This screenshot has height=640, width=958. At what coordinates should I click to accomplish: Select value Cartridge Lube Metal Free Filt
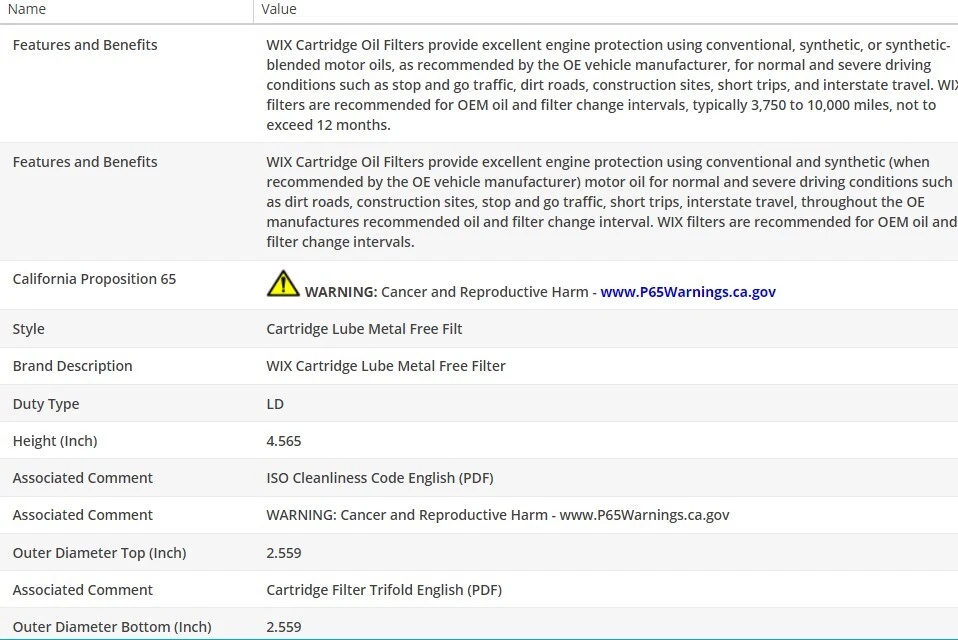coord(364,329)
